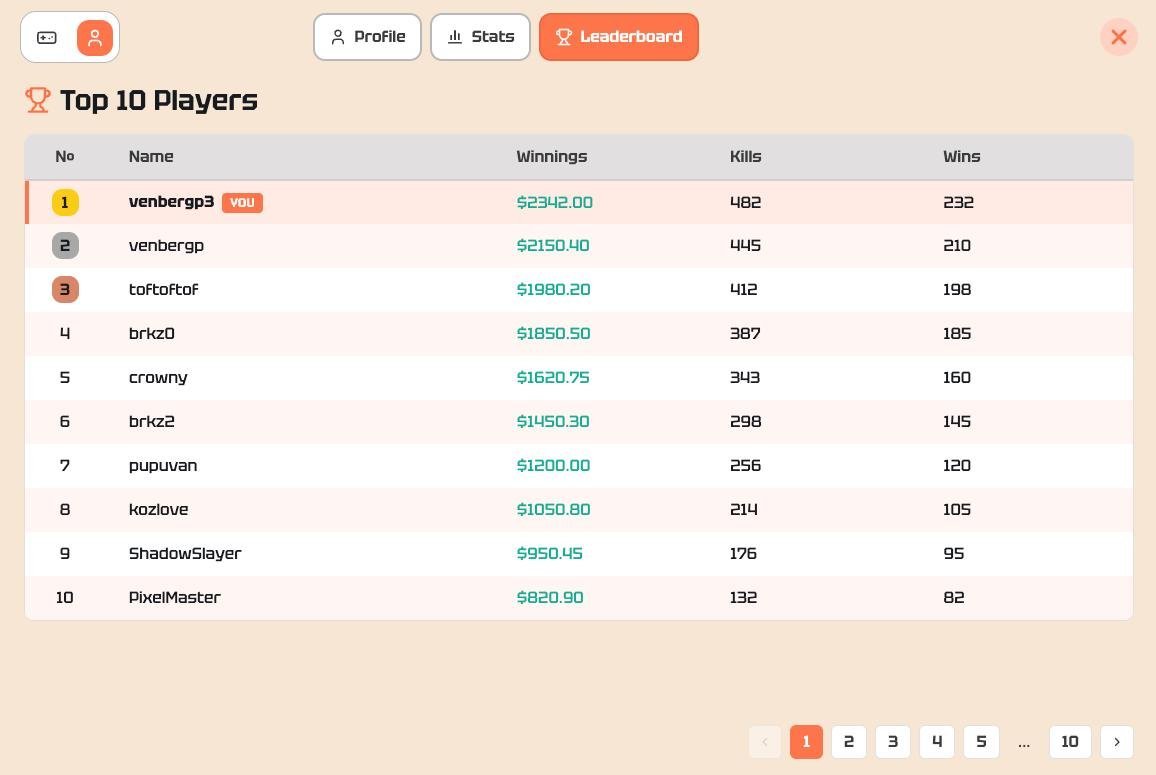Open the Profile tab
Screen dimensions: 1156x775
pos(367,37)
